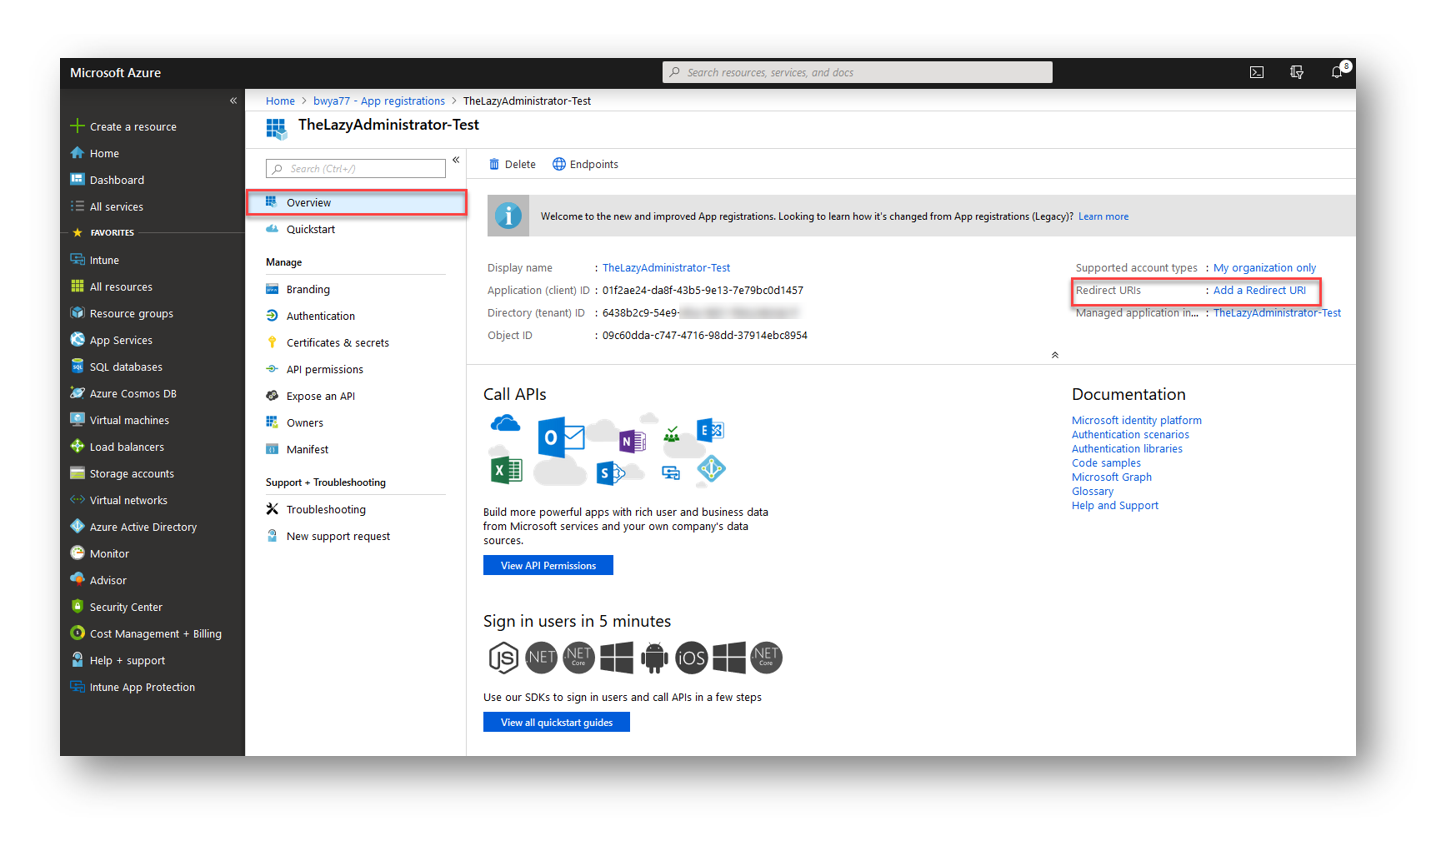
Task: Click the Help + support icon
Action: [77, 660]
